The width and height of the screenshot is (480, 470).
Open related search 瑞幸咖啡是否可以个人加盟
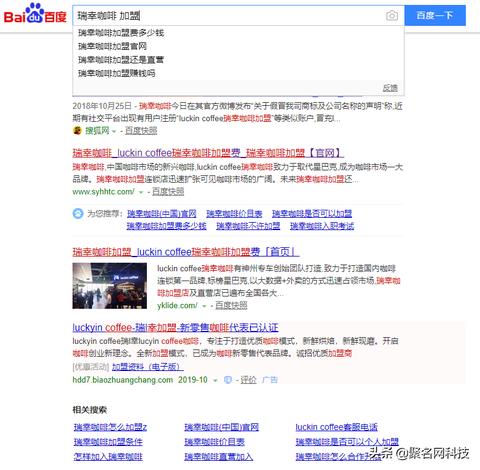[347, 442]
